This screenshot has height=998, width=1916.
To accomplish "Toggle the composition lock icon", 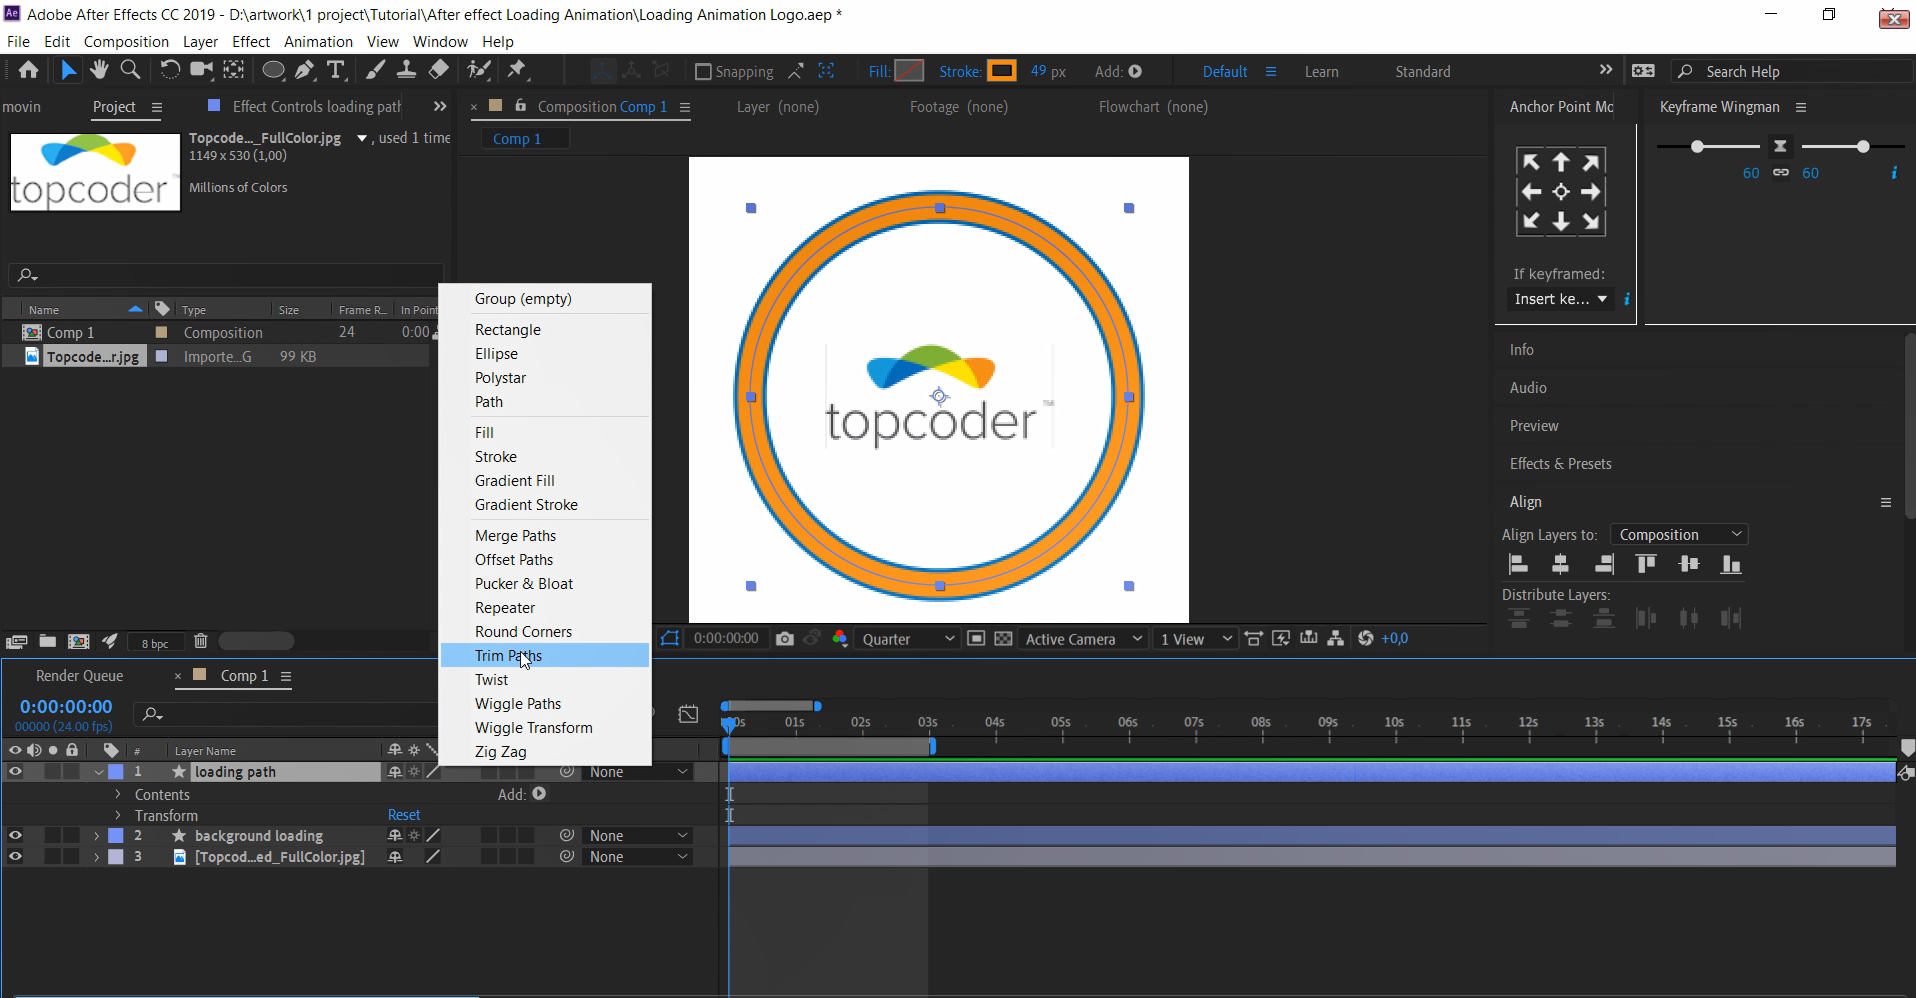I will pyautogui.click(x=520, y=105).
